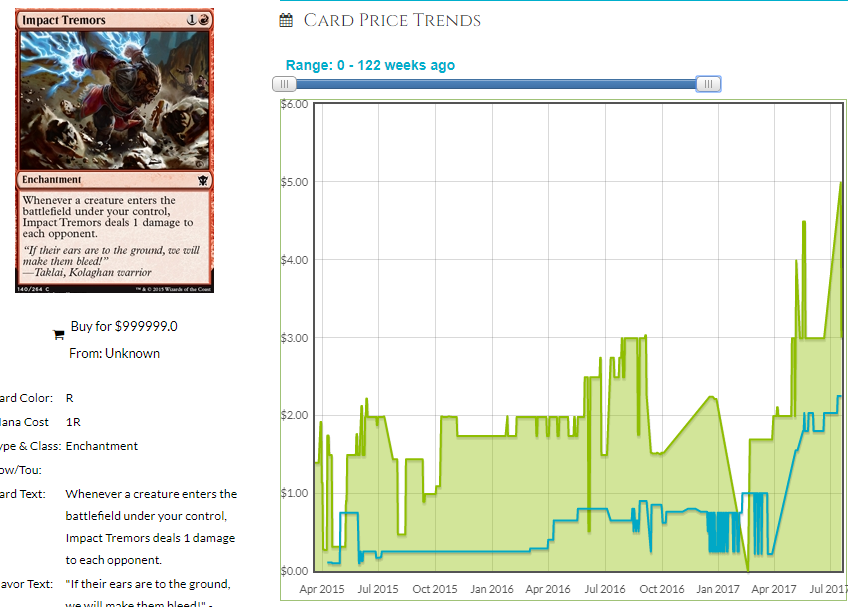Screen dimensions: 848x607
Task: Click the "Apr 2017" x-axis label
Action: (x=774, y=589)
